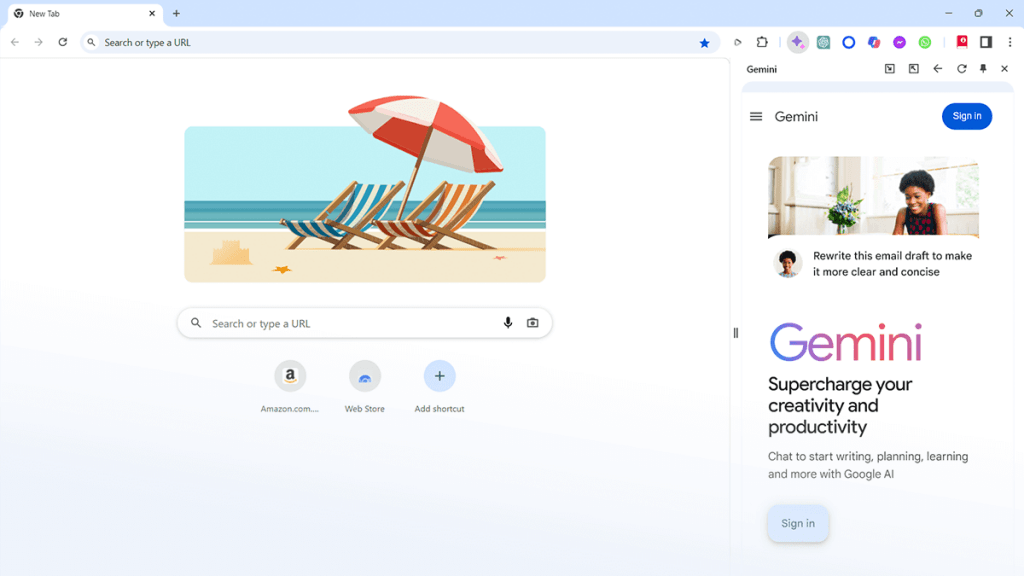Pin the Gemini side panel
1024x576 pixels.
coord(983,69)
